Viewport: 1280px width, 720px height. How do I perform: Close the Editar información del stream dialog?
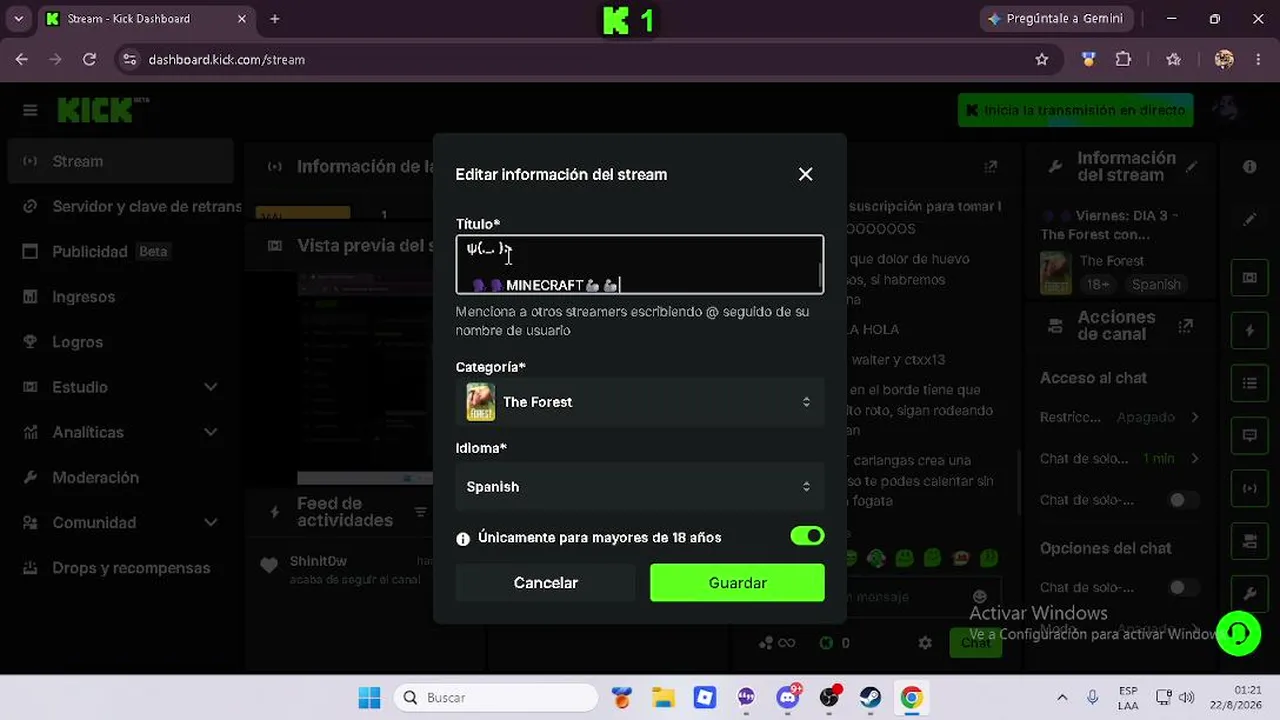click(805, 174)
